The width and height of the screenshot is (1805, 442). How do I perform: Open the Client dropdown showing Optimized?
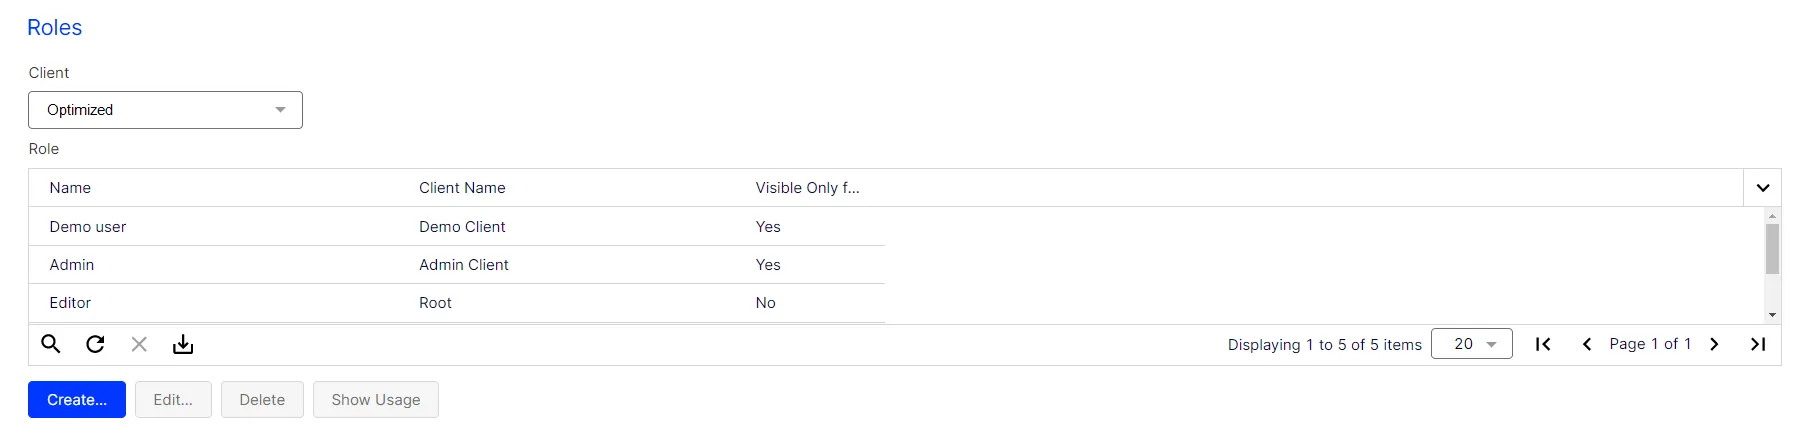coord(165,110)
